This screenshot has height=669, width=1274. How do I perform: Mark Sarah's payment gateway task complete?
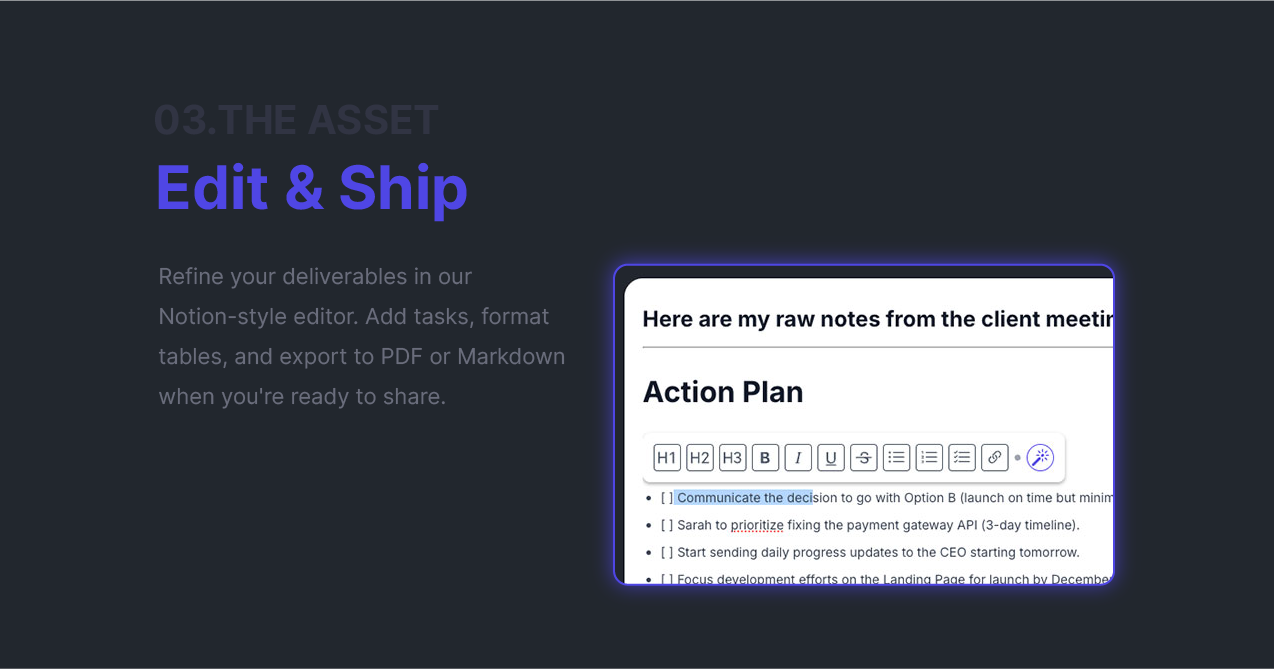click(667, 524)
